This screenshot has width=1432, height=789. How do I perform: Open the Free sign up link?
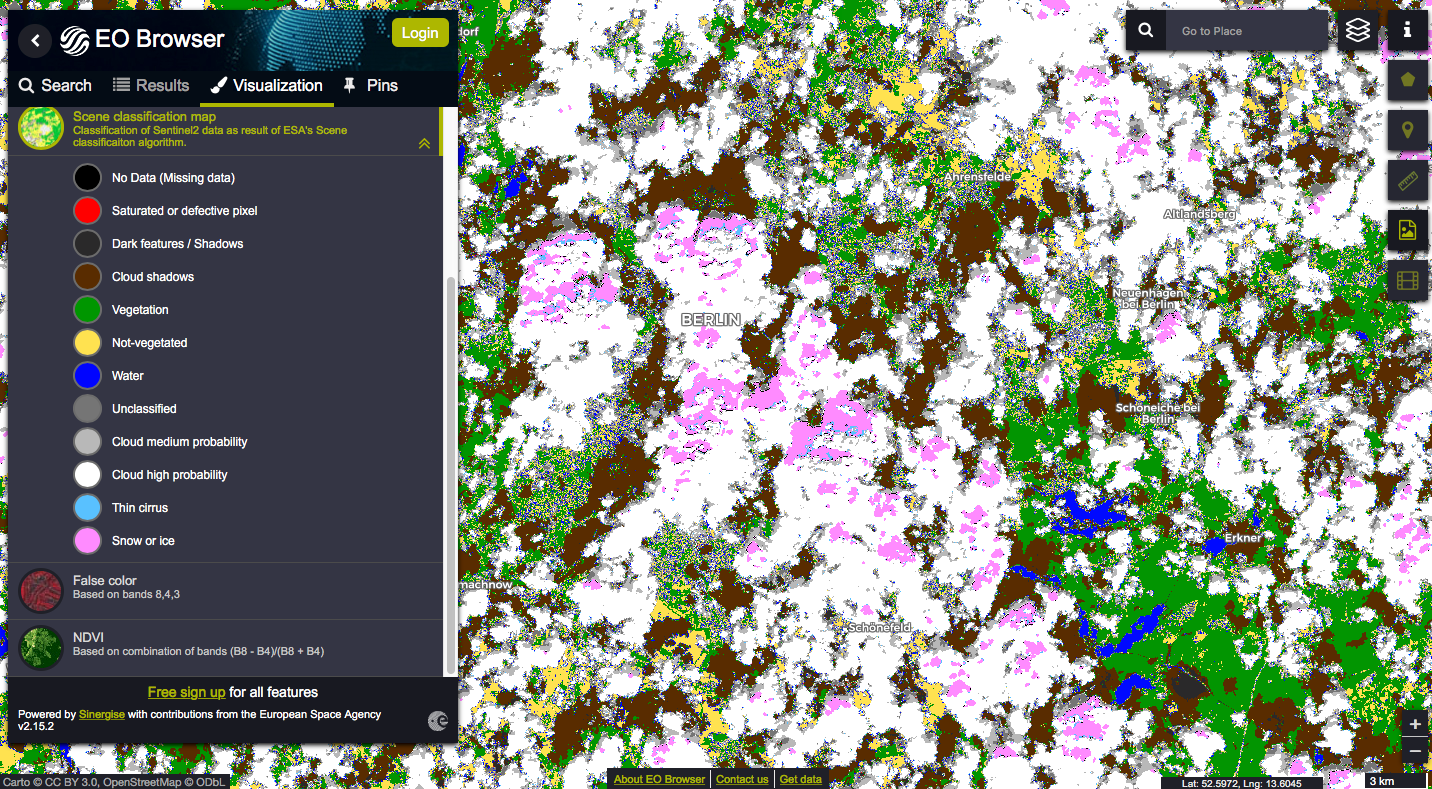pos(187,691)
